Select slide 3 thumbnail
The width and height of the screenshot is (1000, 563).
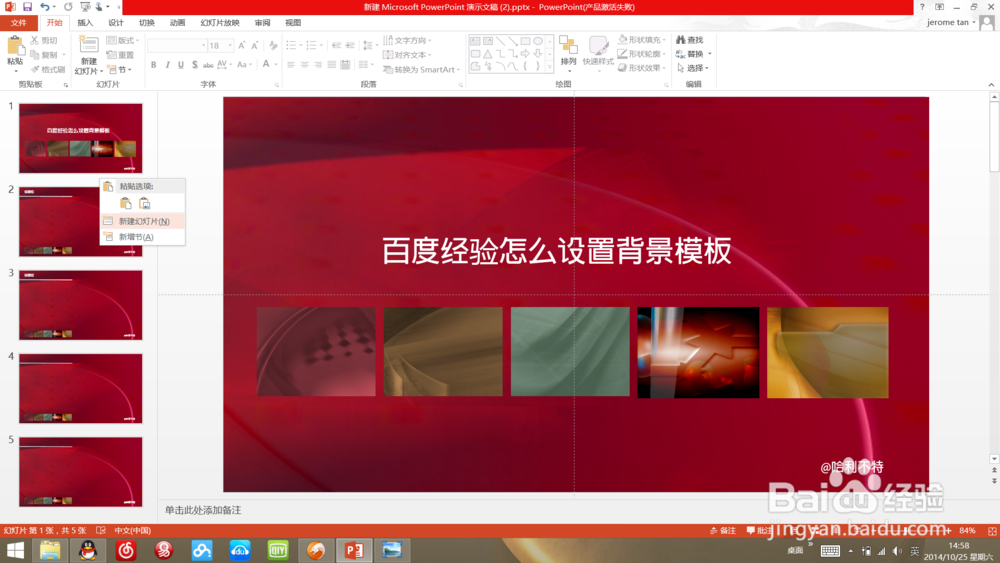(80, 305)
